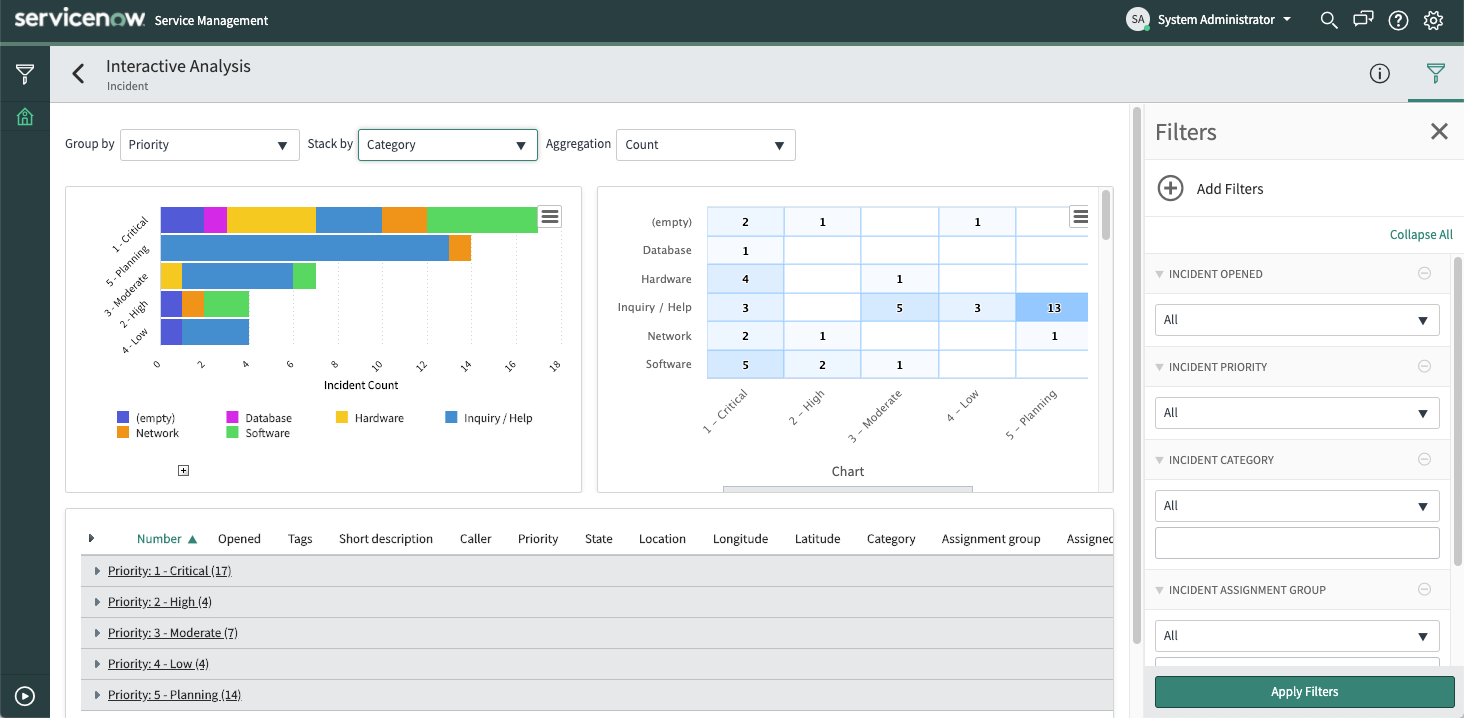Open the heatmap chart's hamburger menu
This screenshot has height=718, width=1464.
tap(1080, 215)
